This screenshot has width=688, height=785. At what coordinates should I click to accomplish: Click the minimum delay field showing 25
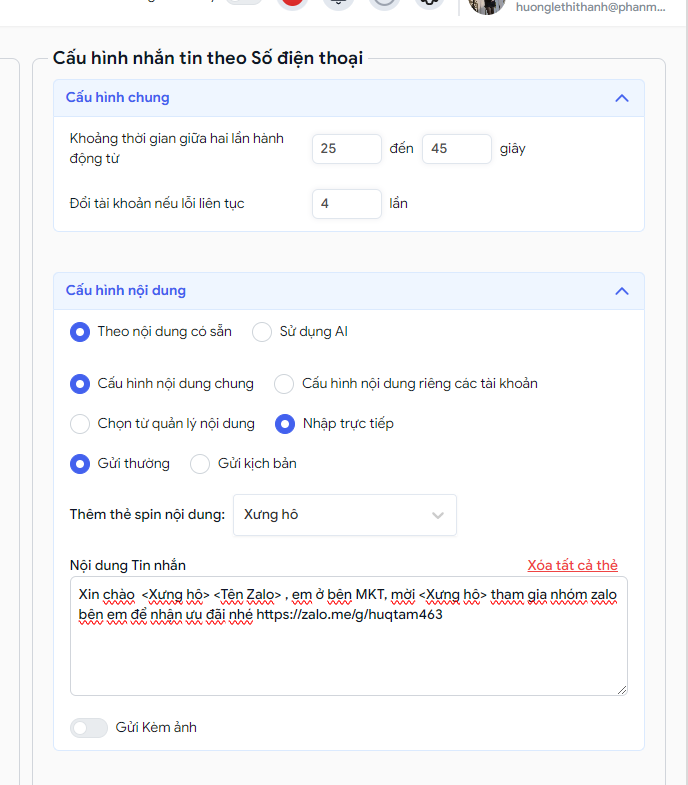pos(347,149)
